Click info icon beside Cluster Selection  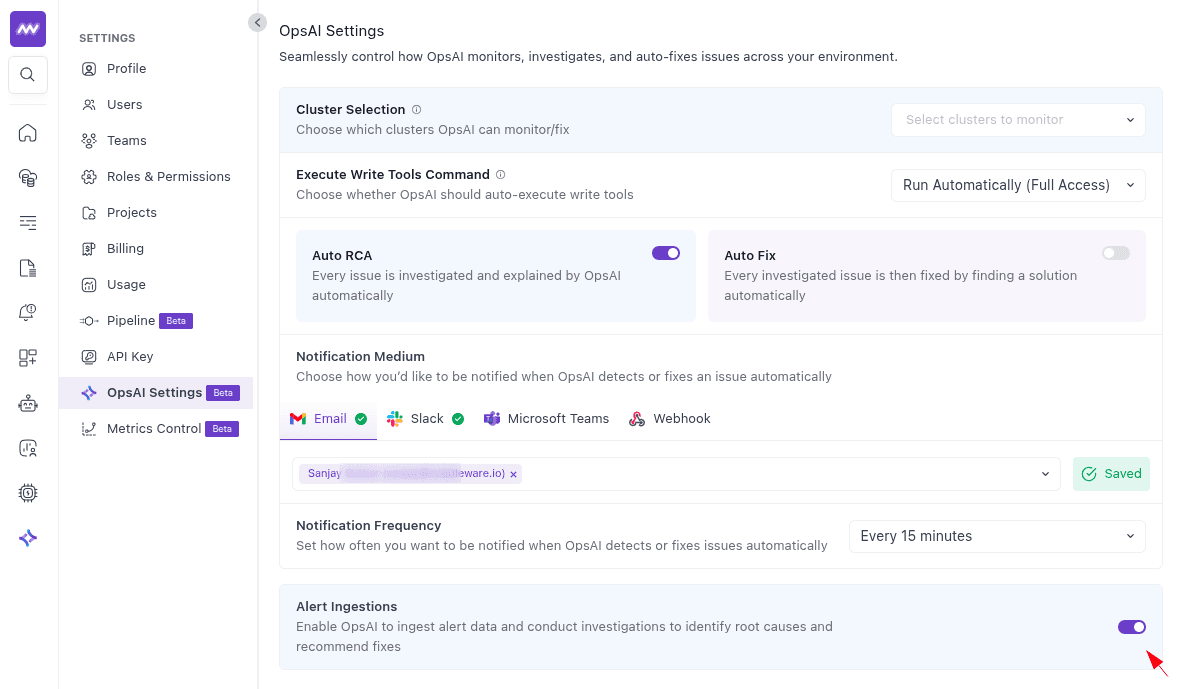coord(417,110)
